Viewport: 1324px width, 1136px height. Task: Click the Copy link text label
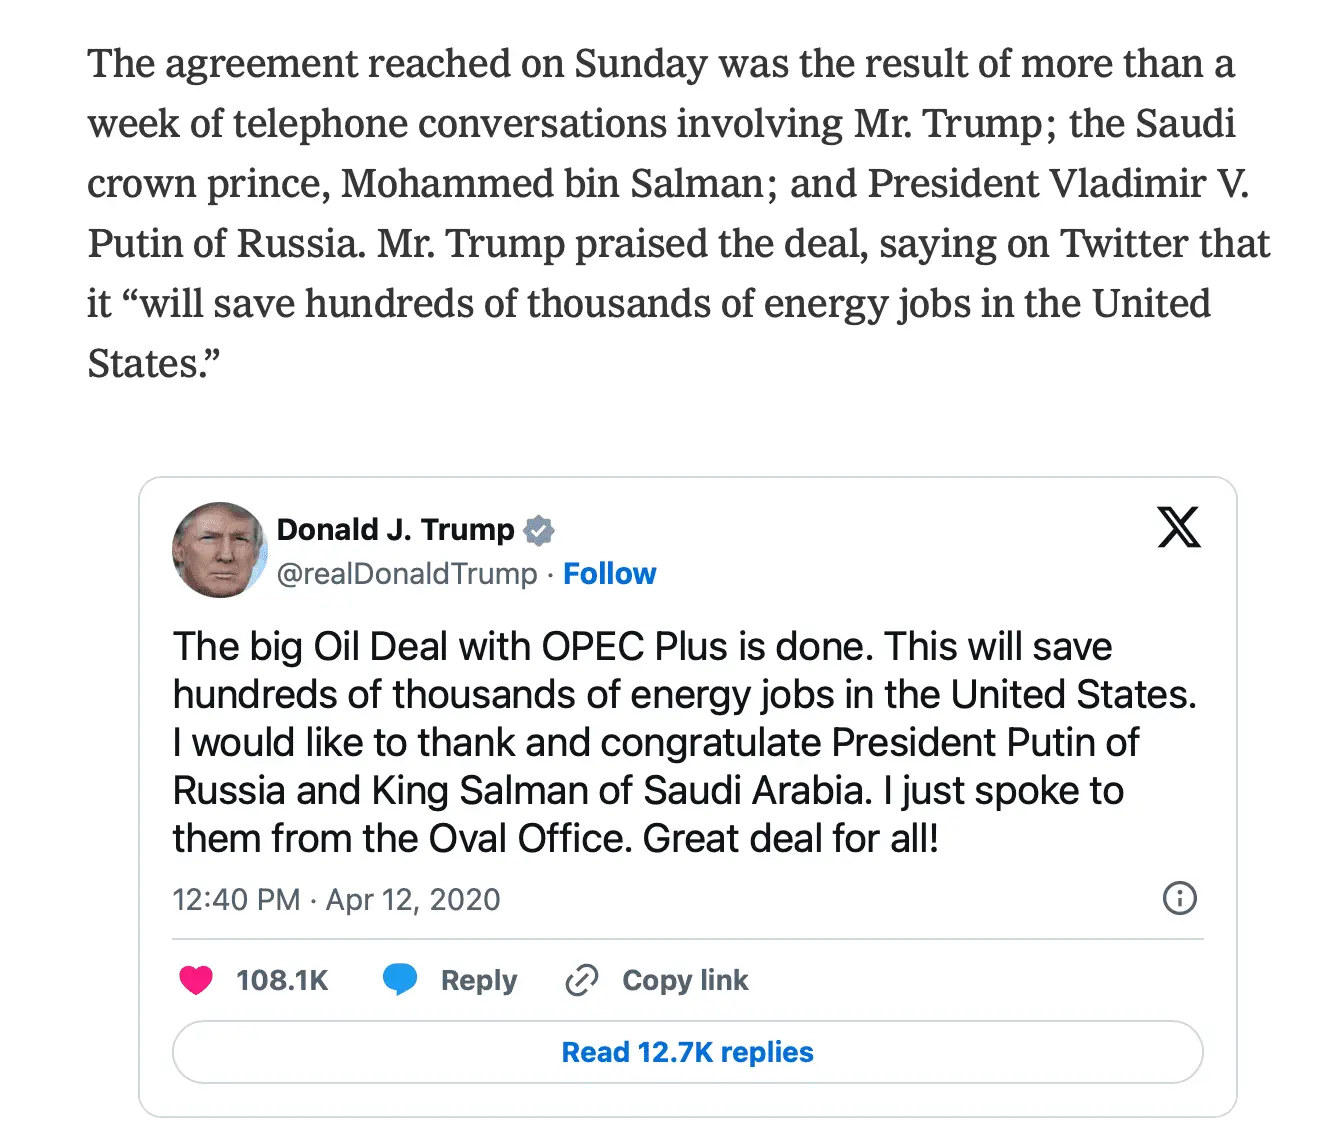(685, 980)
